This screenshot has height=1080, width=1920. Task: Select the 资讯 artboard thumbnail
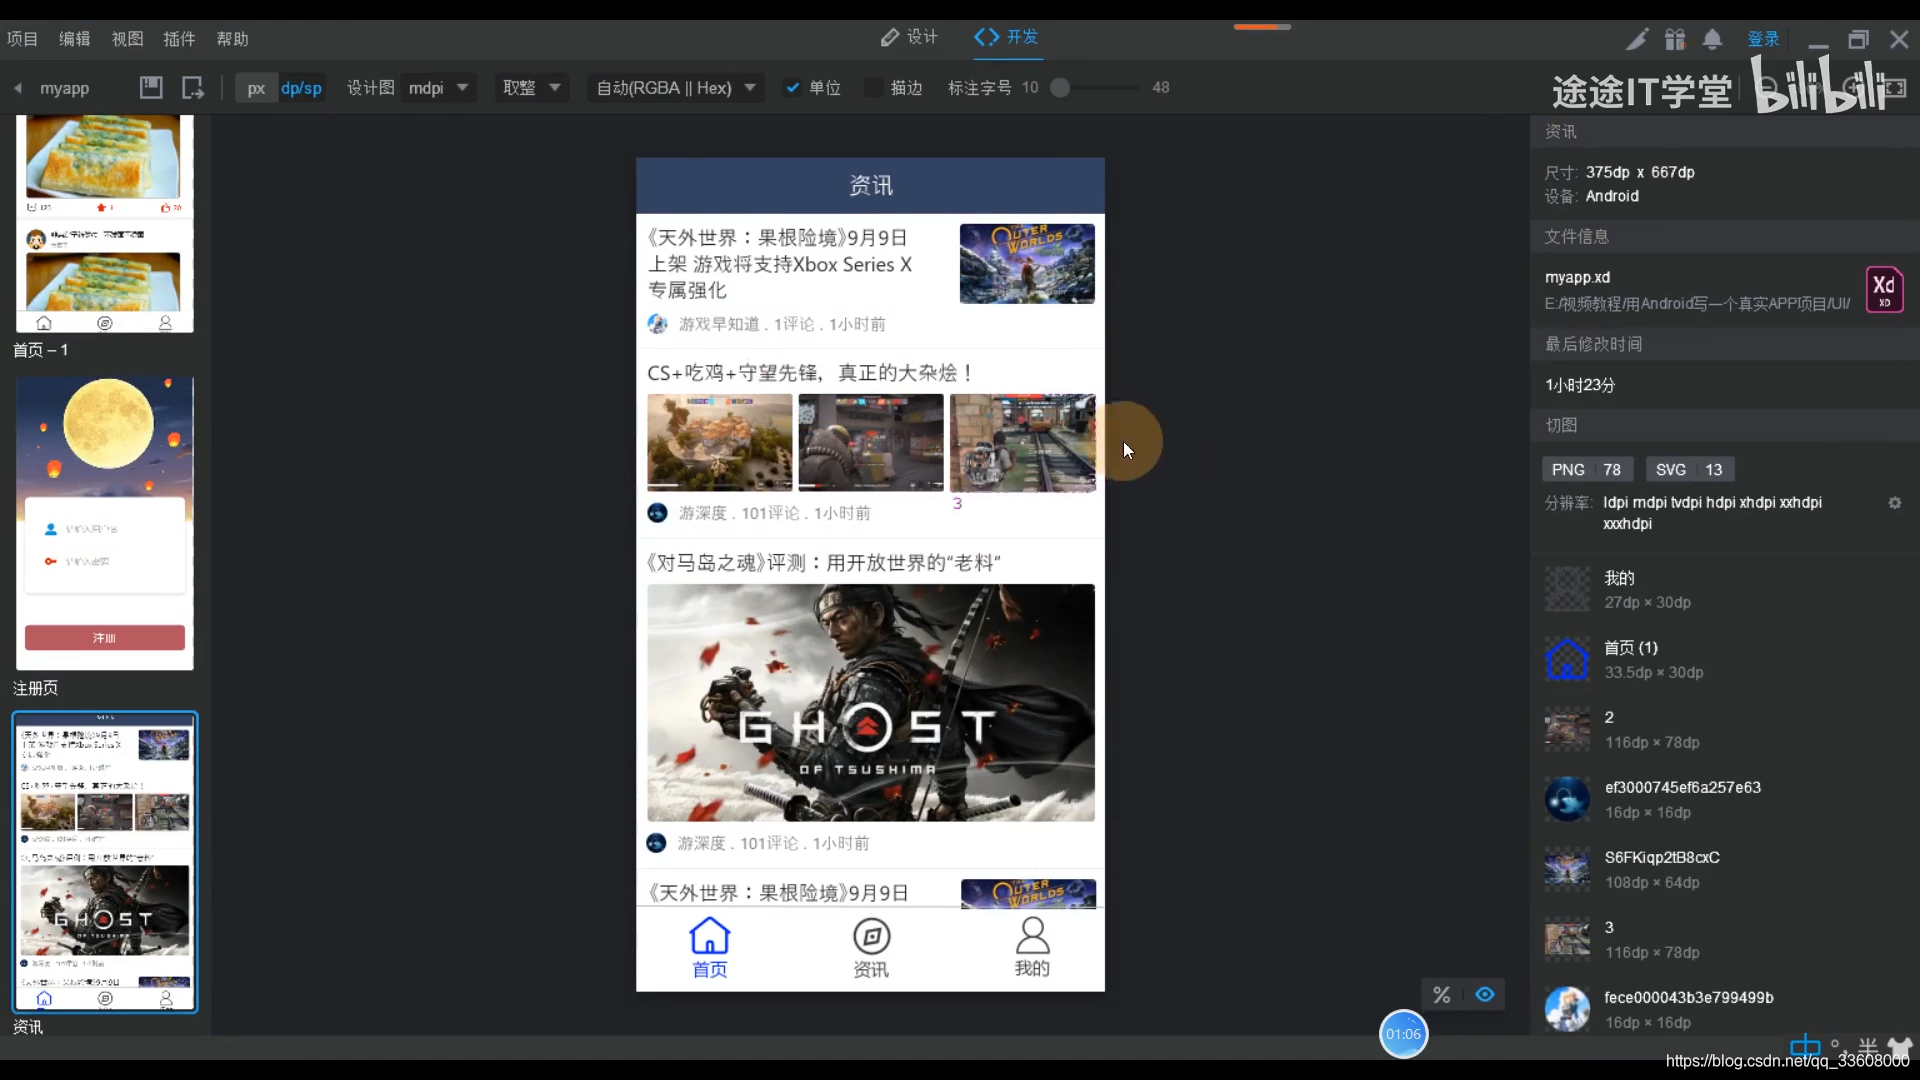point(105,862)
